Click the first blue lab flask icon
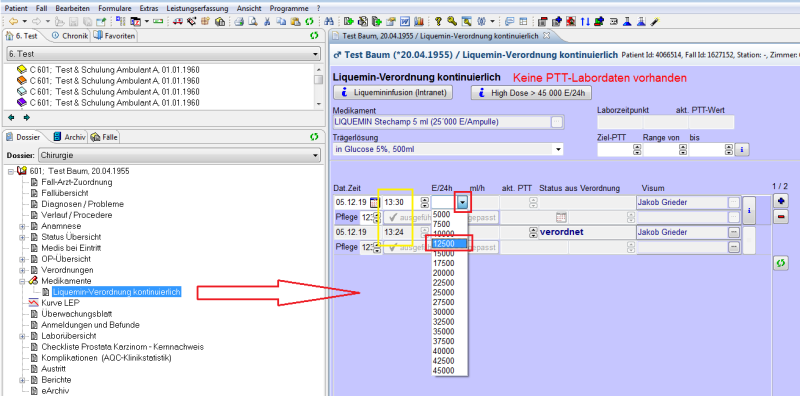This screenshot has width=800, height=396. pyautogui.click(x=628, y=21)
